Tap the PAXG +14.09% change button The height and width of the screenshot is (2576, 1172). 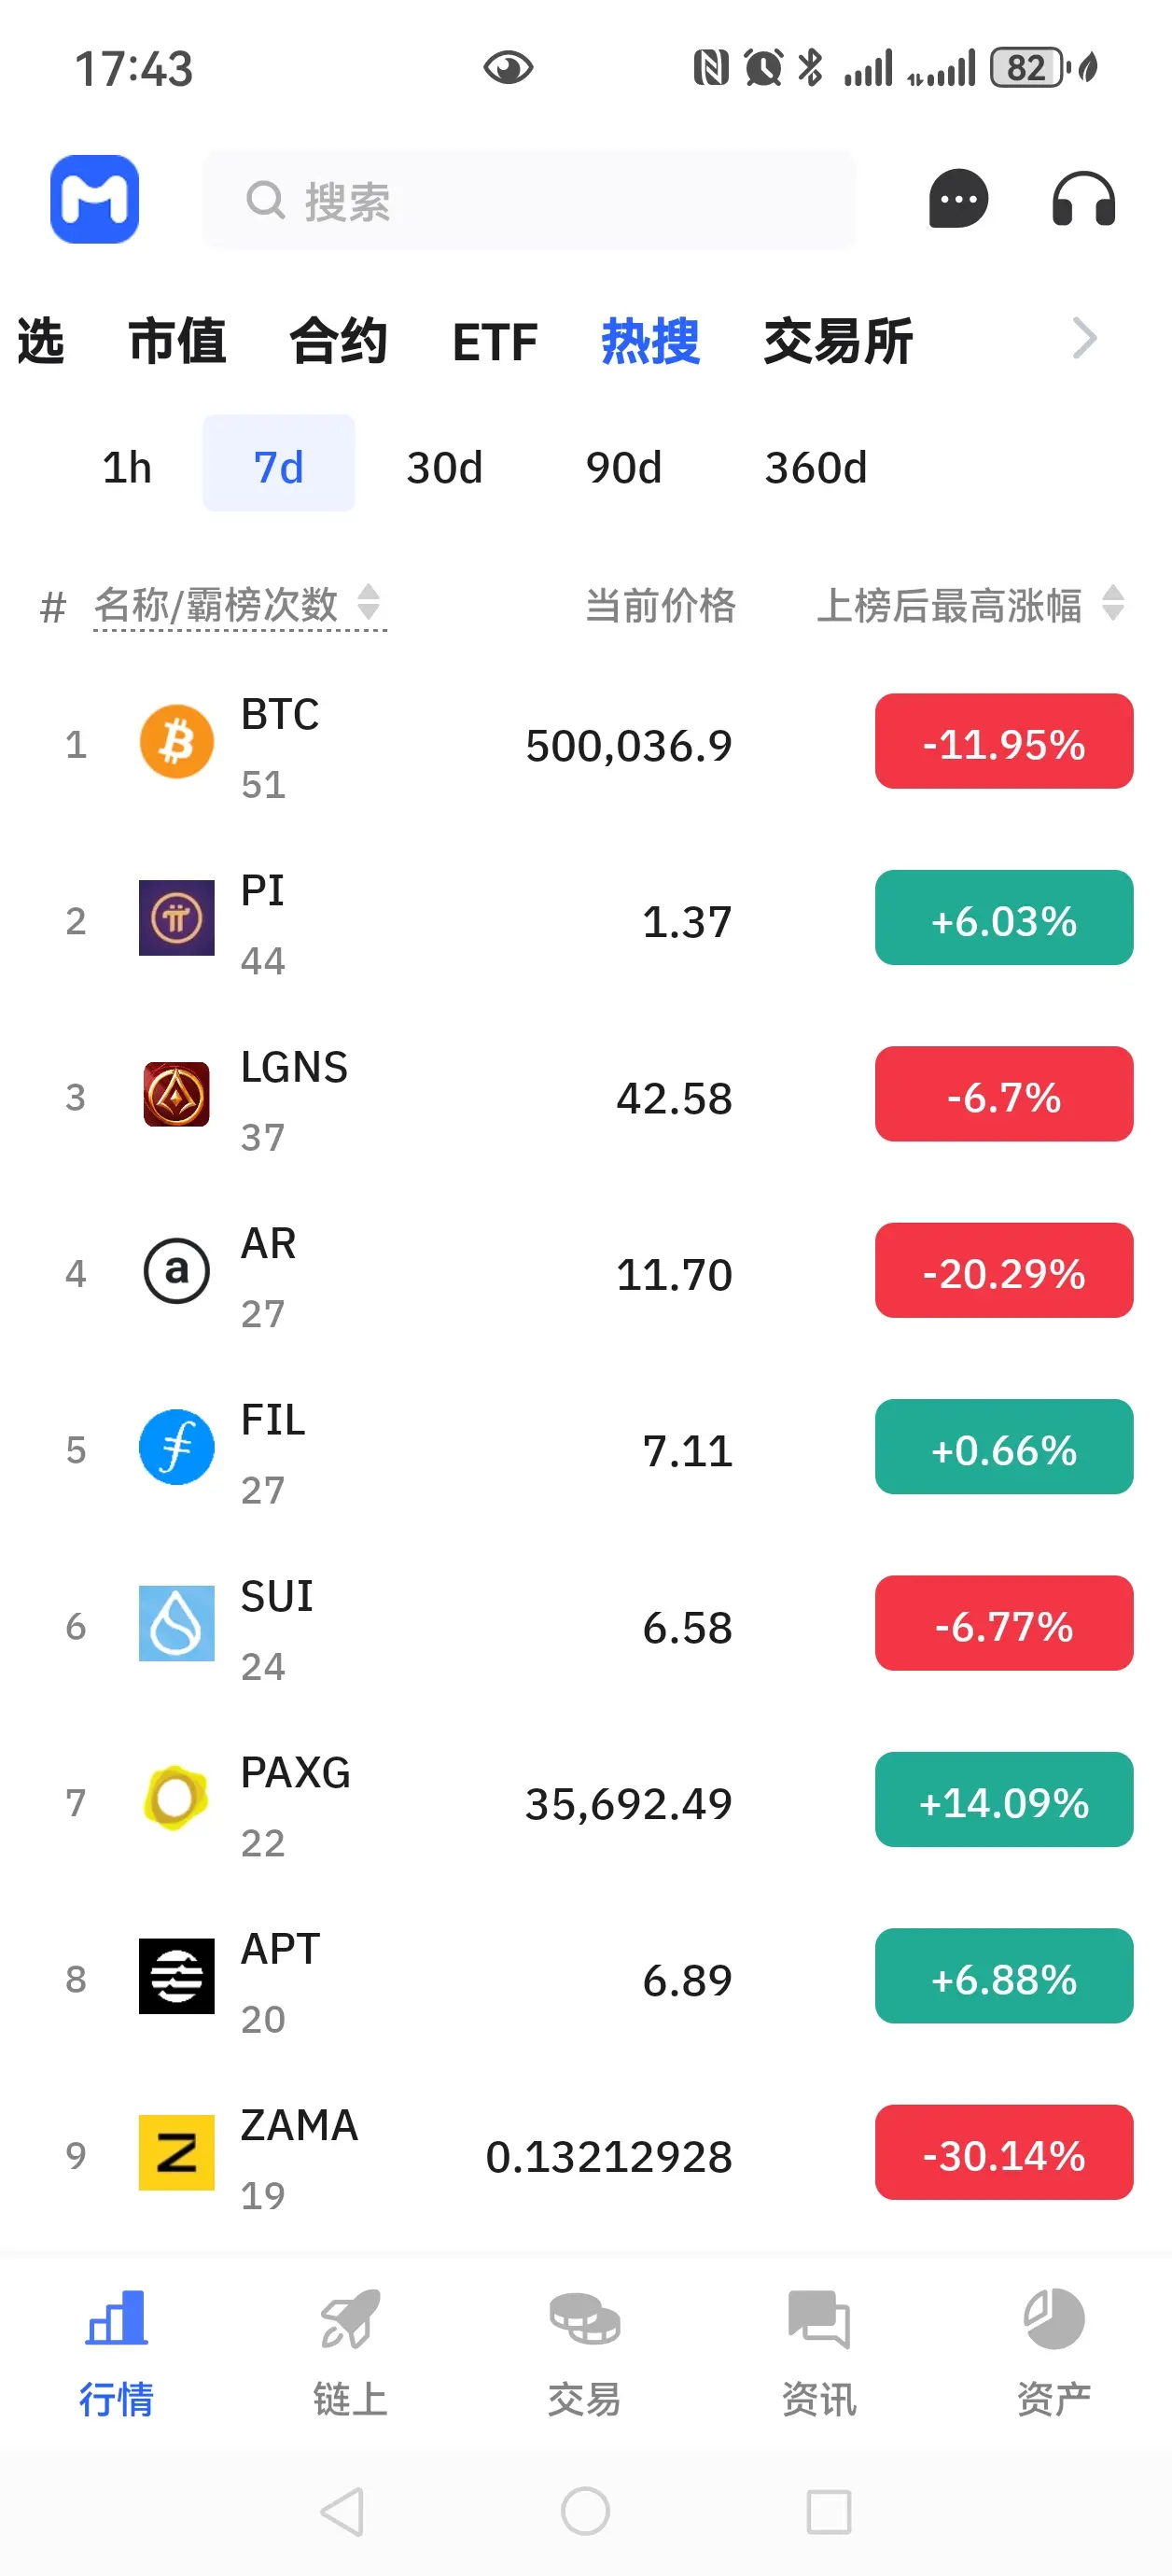click(x=1003, y=1800)
